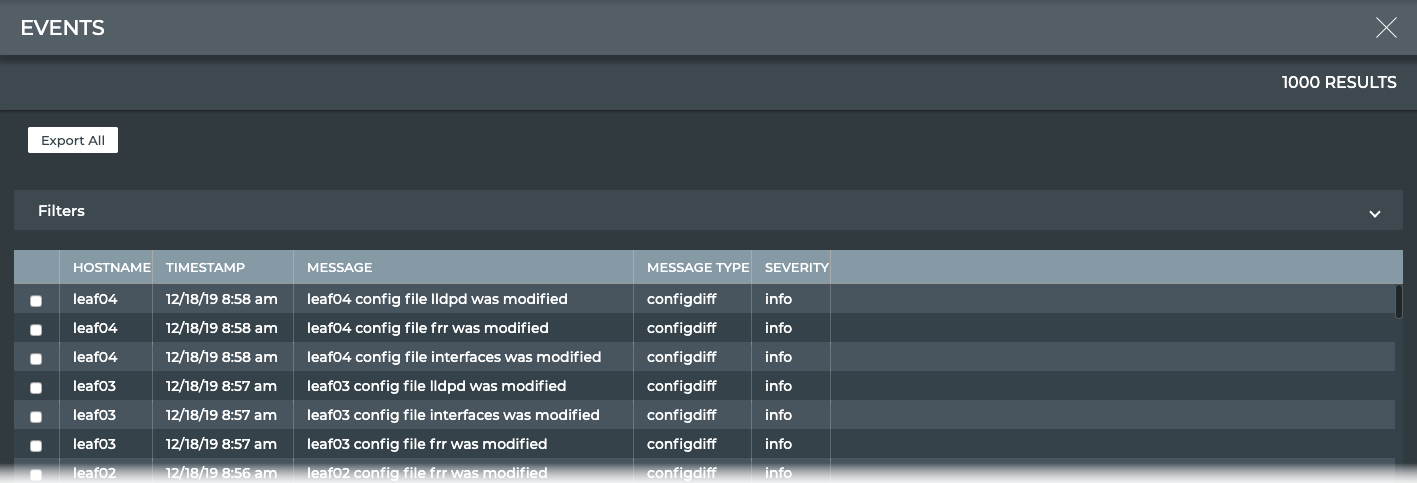The height and width of the screenshot is (483, 1417).
Task: Sort by the Message Type column header
Action: click(697, 267)
